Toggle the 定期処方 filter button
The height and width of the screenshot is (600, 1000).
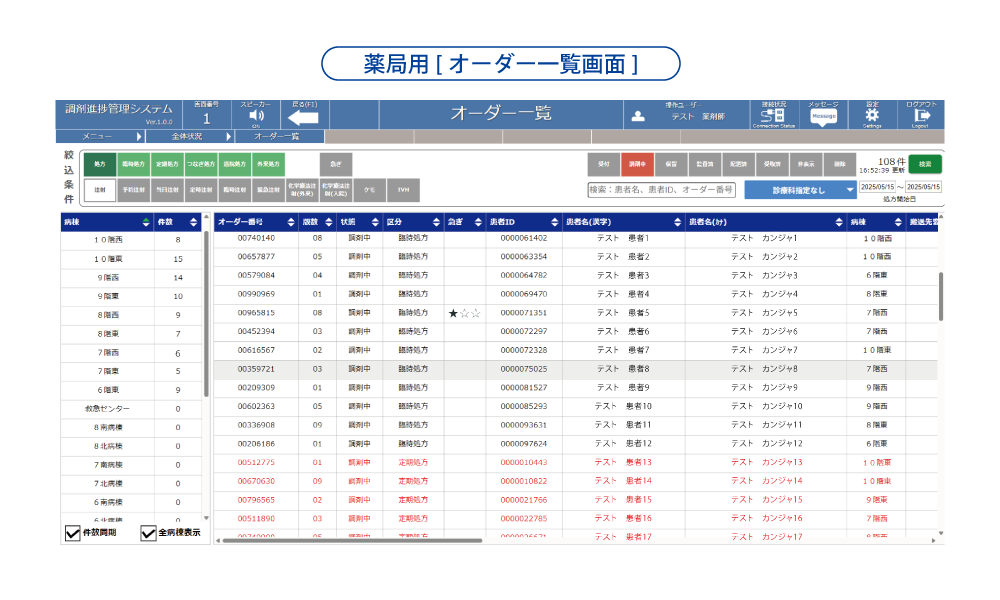click(167, 165)
